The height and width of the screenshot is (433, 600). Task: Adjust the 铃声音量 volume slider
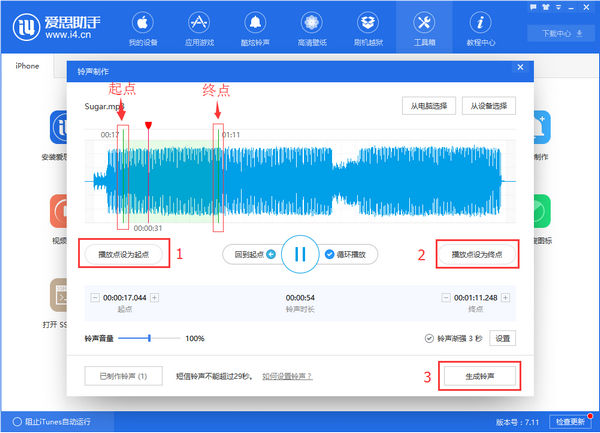click(150, 339)
